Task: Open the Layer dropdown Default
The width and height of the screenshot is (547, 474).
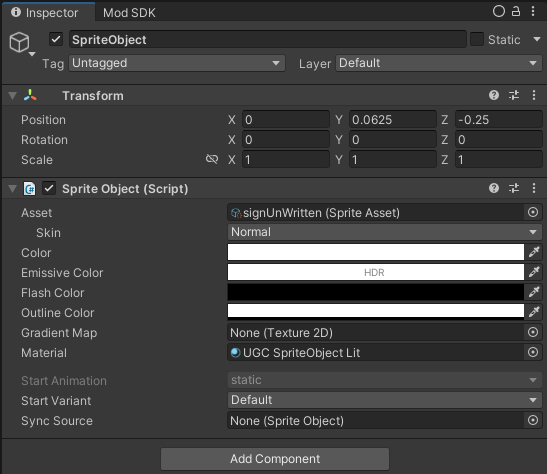Action: point(439,63)
